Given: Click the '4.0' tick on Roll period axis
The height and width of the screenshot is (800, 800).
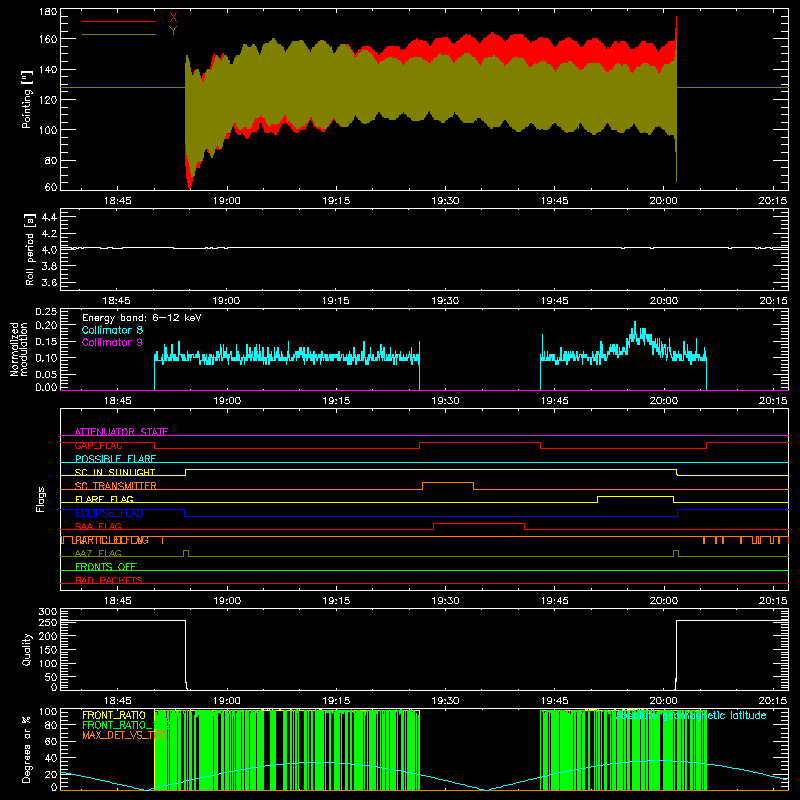Looking at the screenshot, I should pos(49,250).
